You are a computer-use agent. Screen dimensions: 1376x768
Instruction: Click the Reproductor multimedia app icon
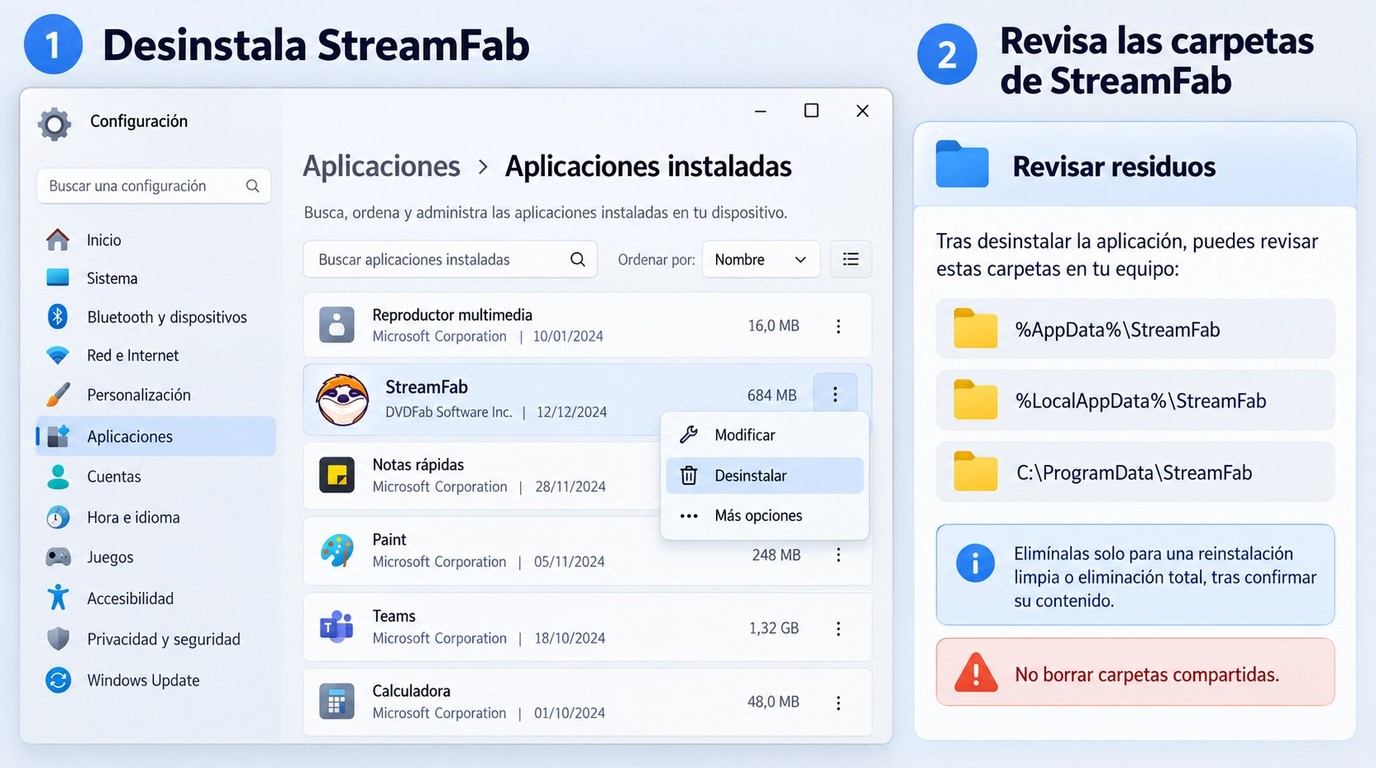337,325
